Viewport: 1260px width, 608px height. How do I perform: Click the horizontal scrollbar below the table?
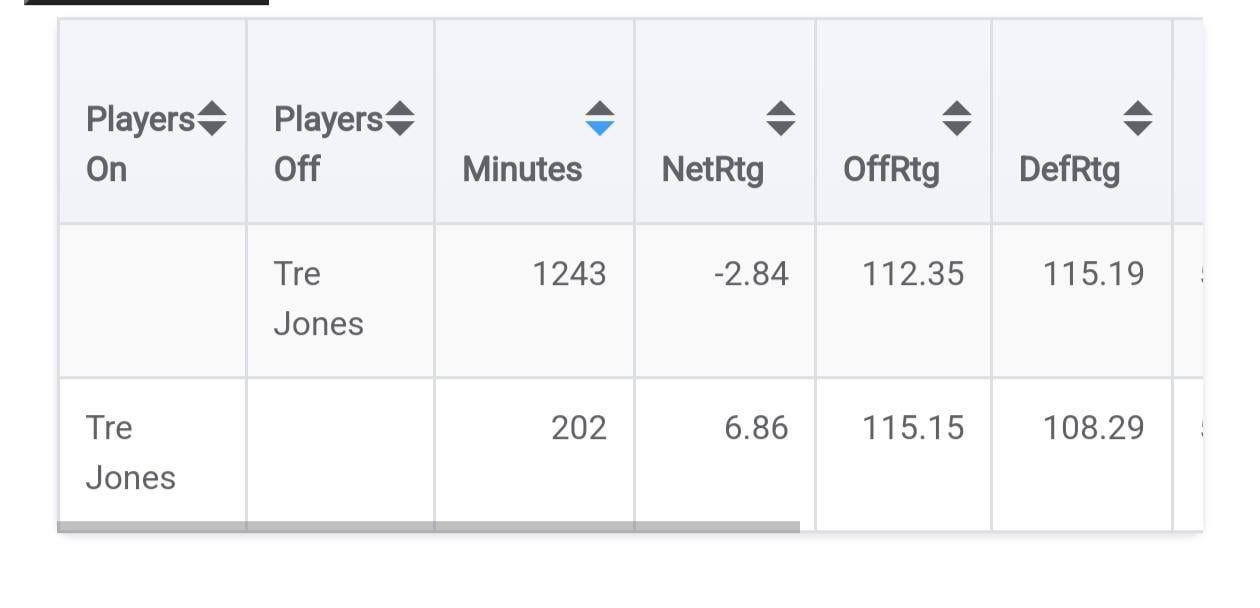430,524
